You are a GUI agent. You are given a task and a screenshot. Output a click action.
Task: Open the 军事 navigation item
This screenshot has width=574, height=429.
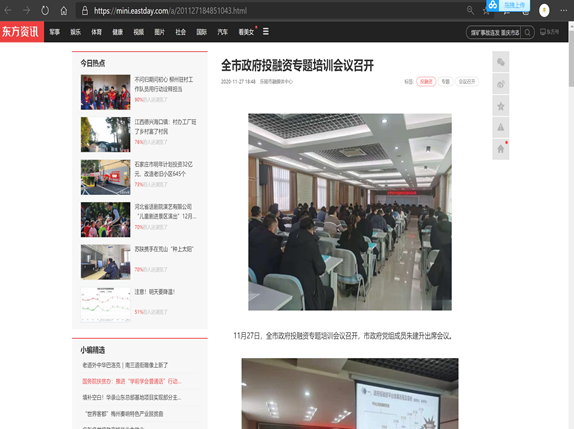pyautogui.click(x=55, y=32)
